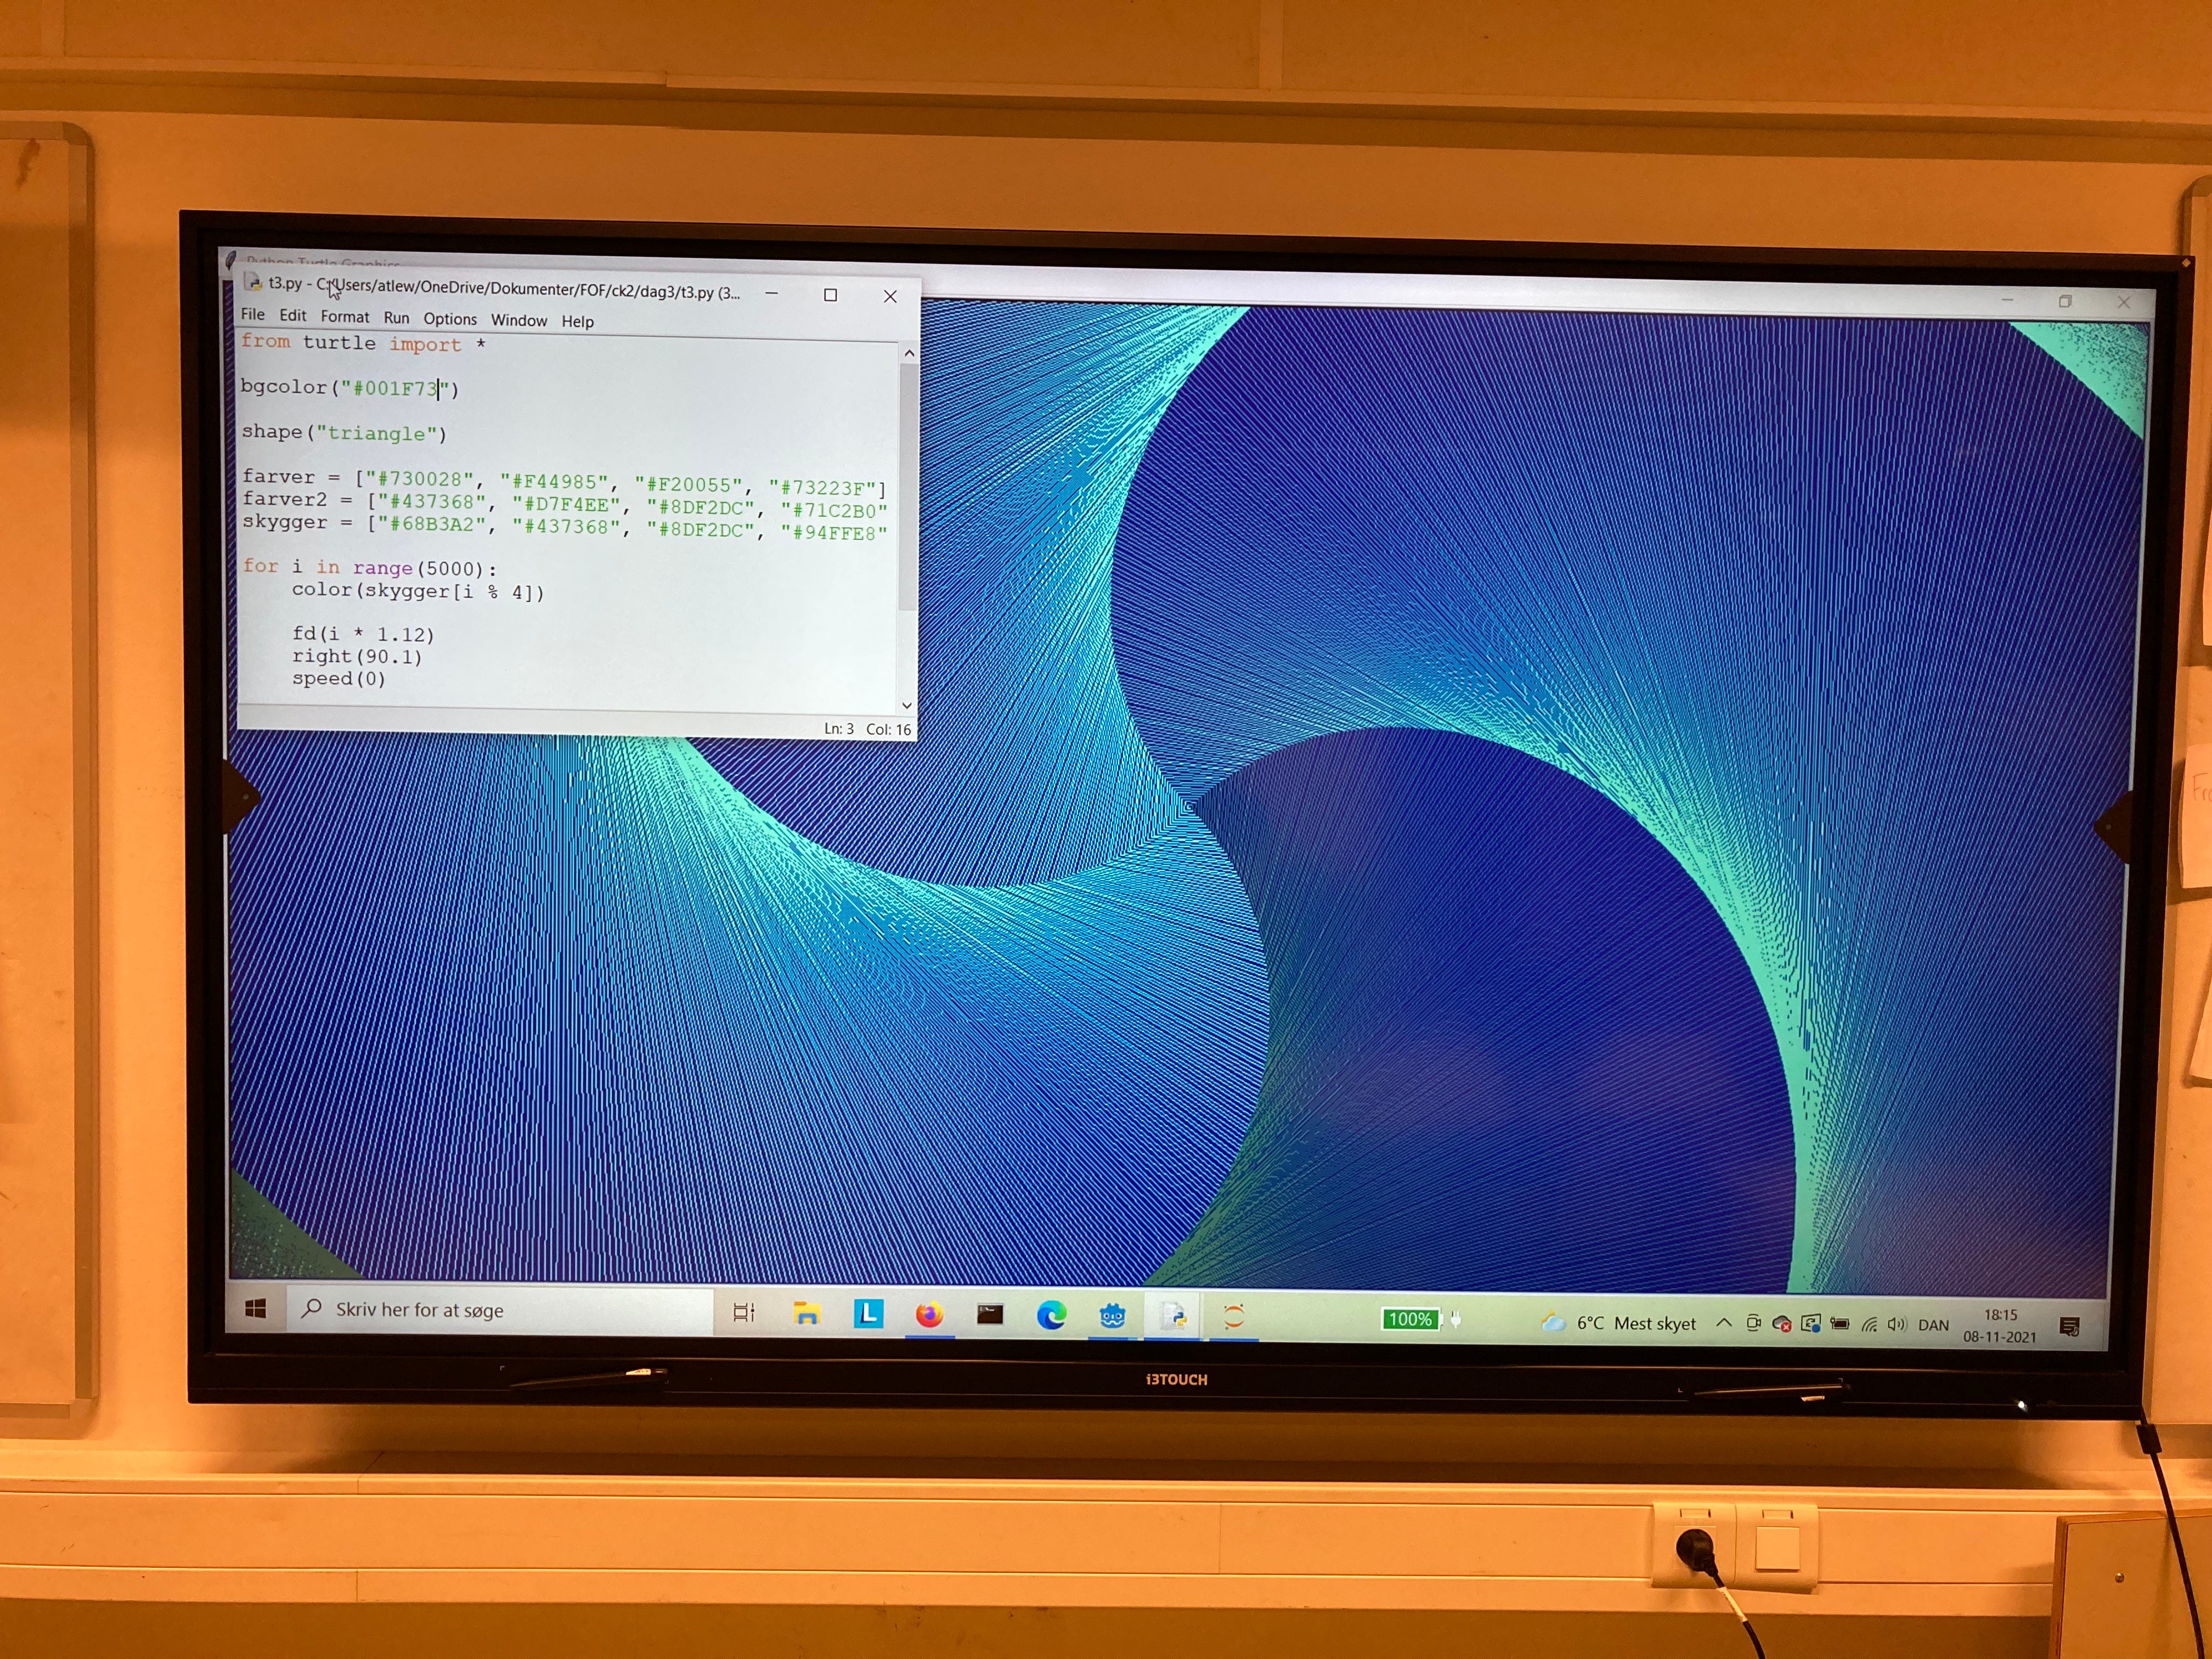Screen dimensions: 2212x1659
Task: Open the Action Center notifications icon
Action: point(2070,1327)
